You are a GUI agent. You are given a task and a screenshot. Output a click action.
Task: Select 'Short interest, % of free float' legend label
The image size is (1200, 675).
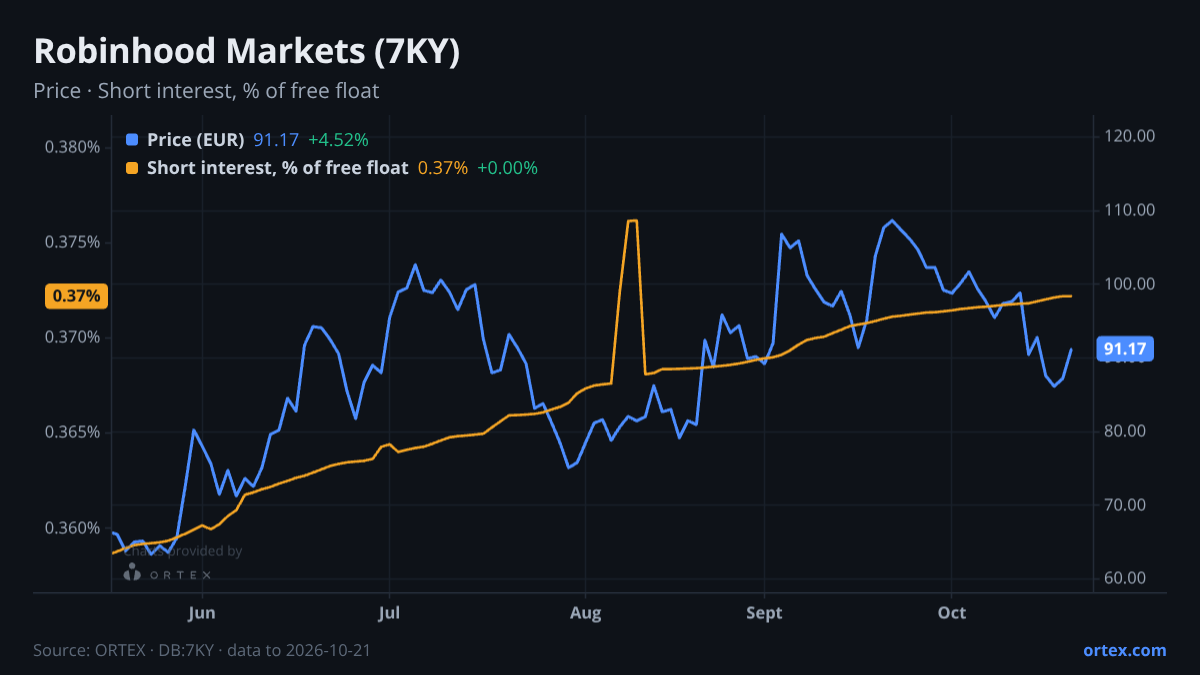pos(277,168)
